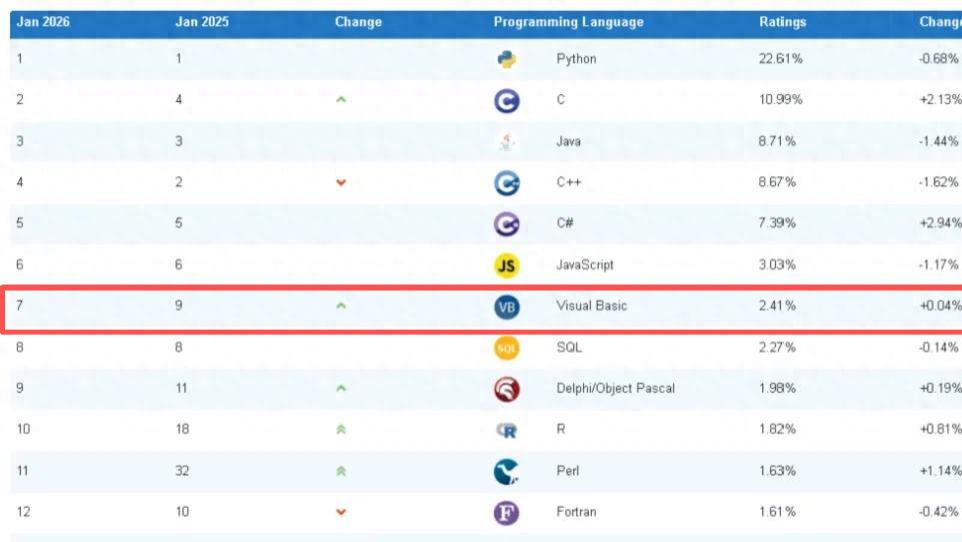
Task: Select the C# language name
Action: tap(564, 223)
